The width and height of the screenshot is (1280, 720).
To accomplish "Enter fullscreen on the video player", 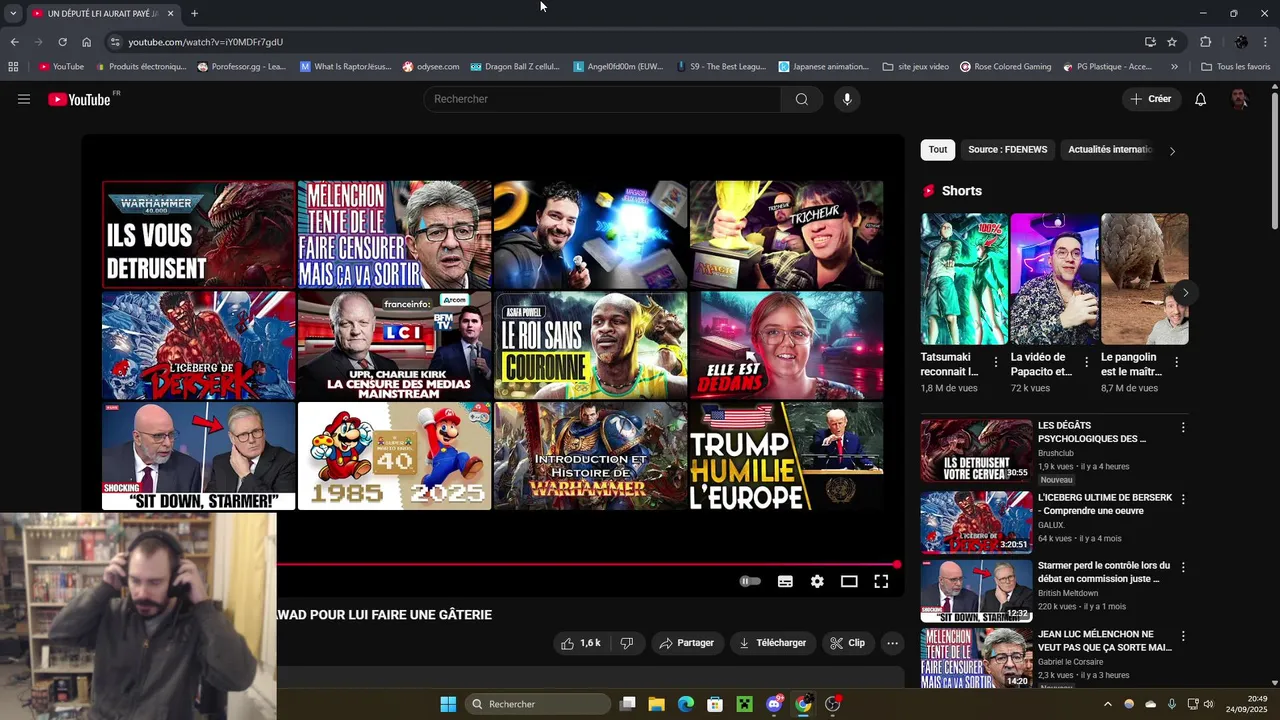I will pos(881,581).
